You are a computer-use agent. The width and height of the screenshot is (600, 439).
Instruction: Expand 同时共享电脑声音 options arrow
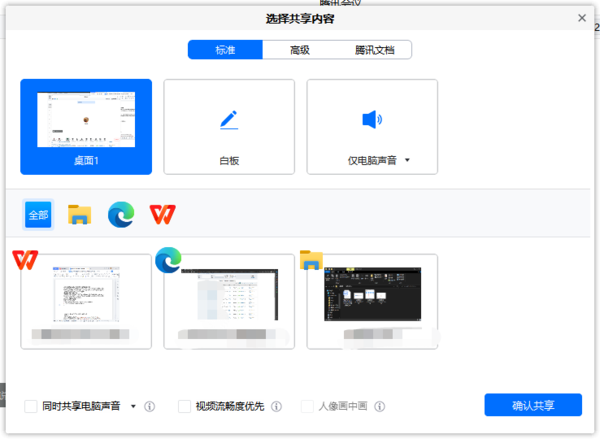[133, 406]
